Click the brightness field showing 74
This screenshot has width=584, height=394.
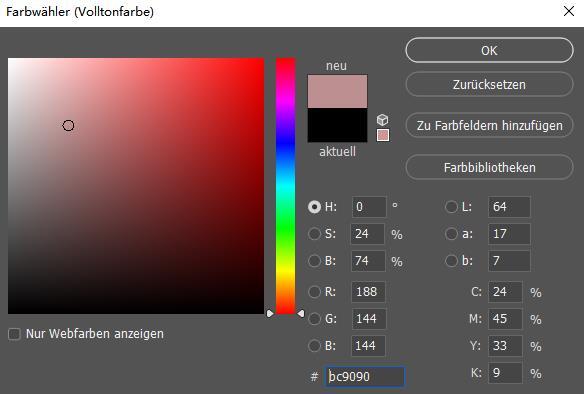click(x=368, y=261)
